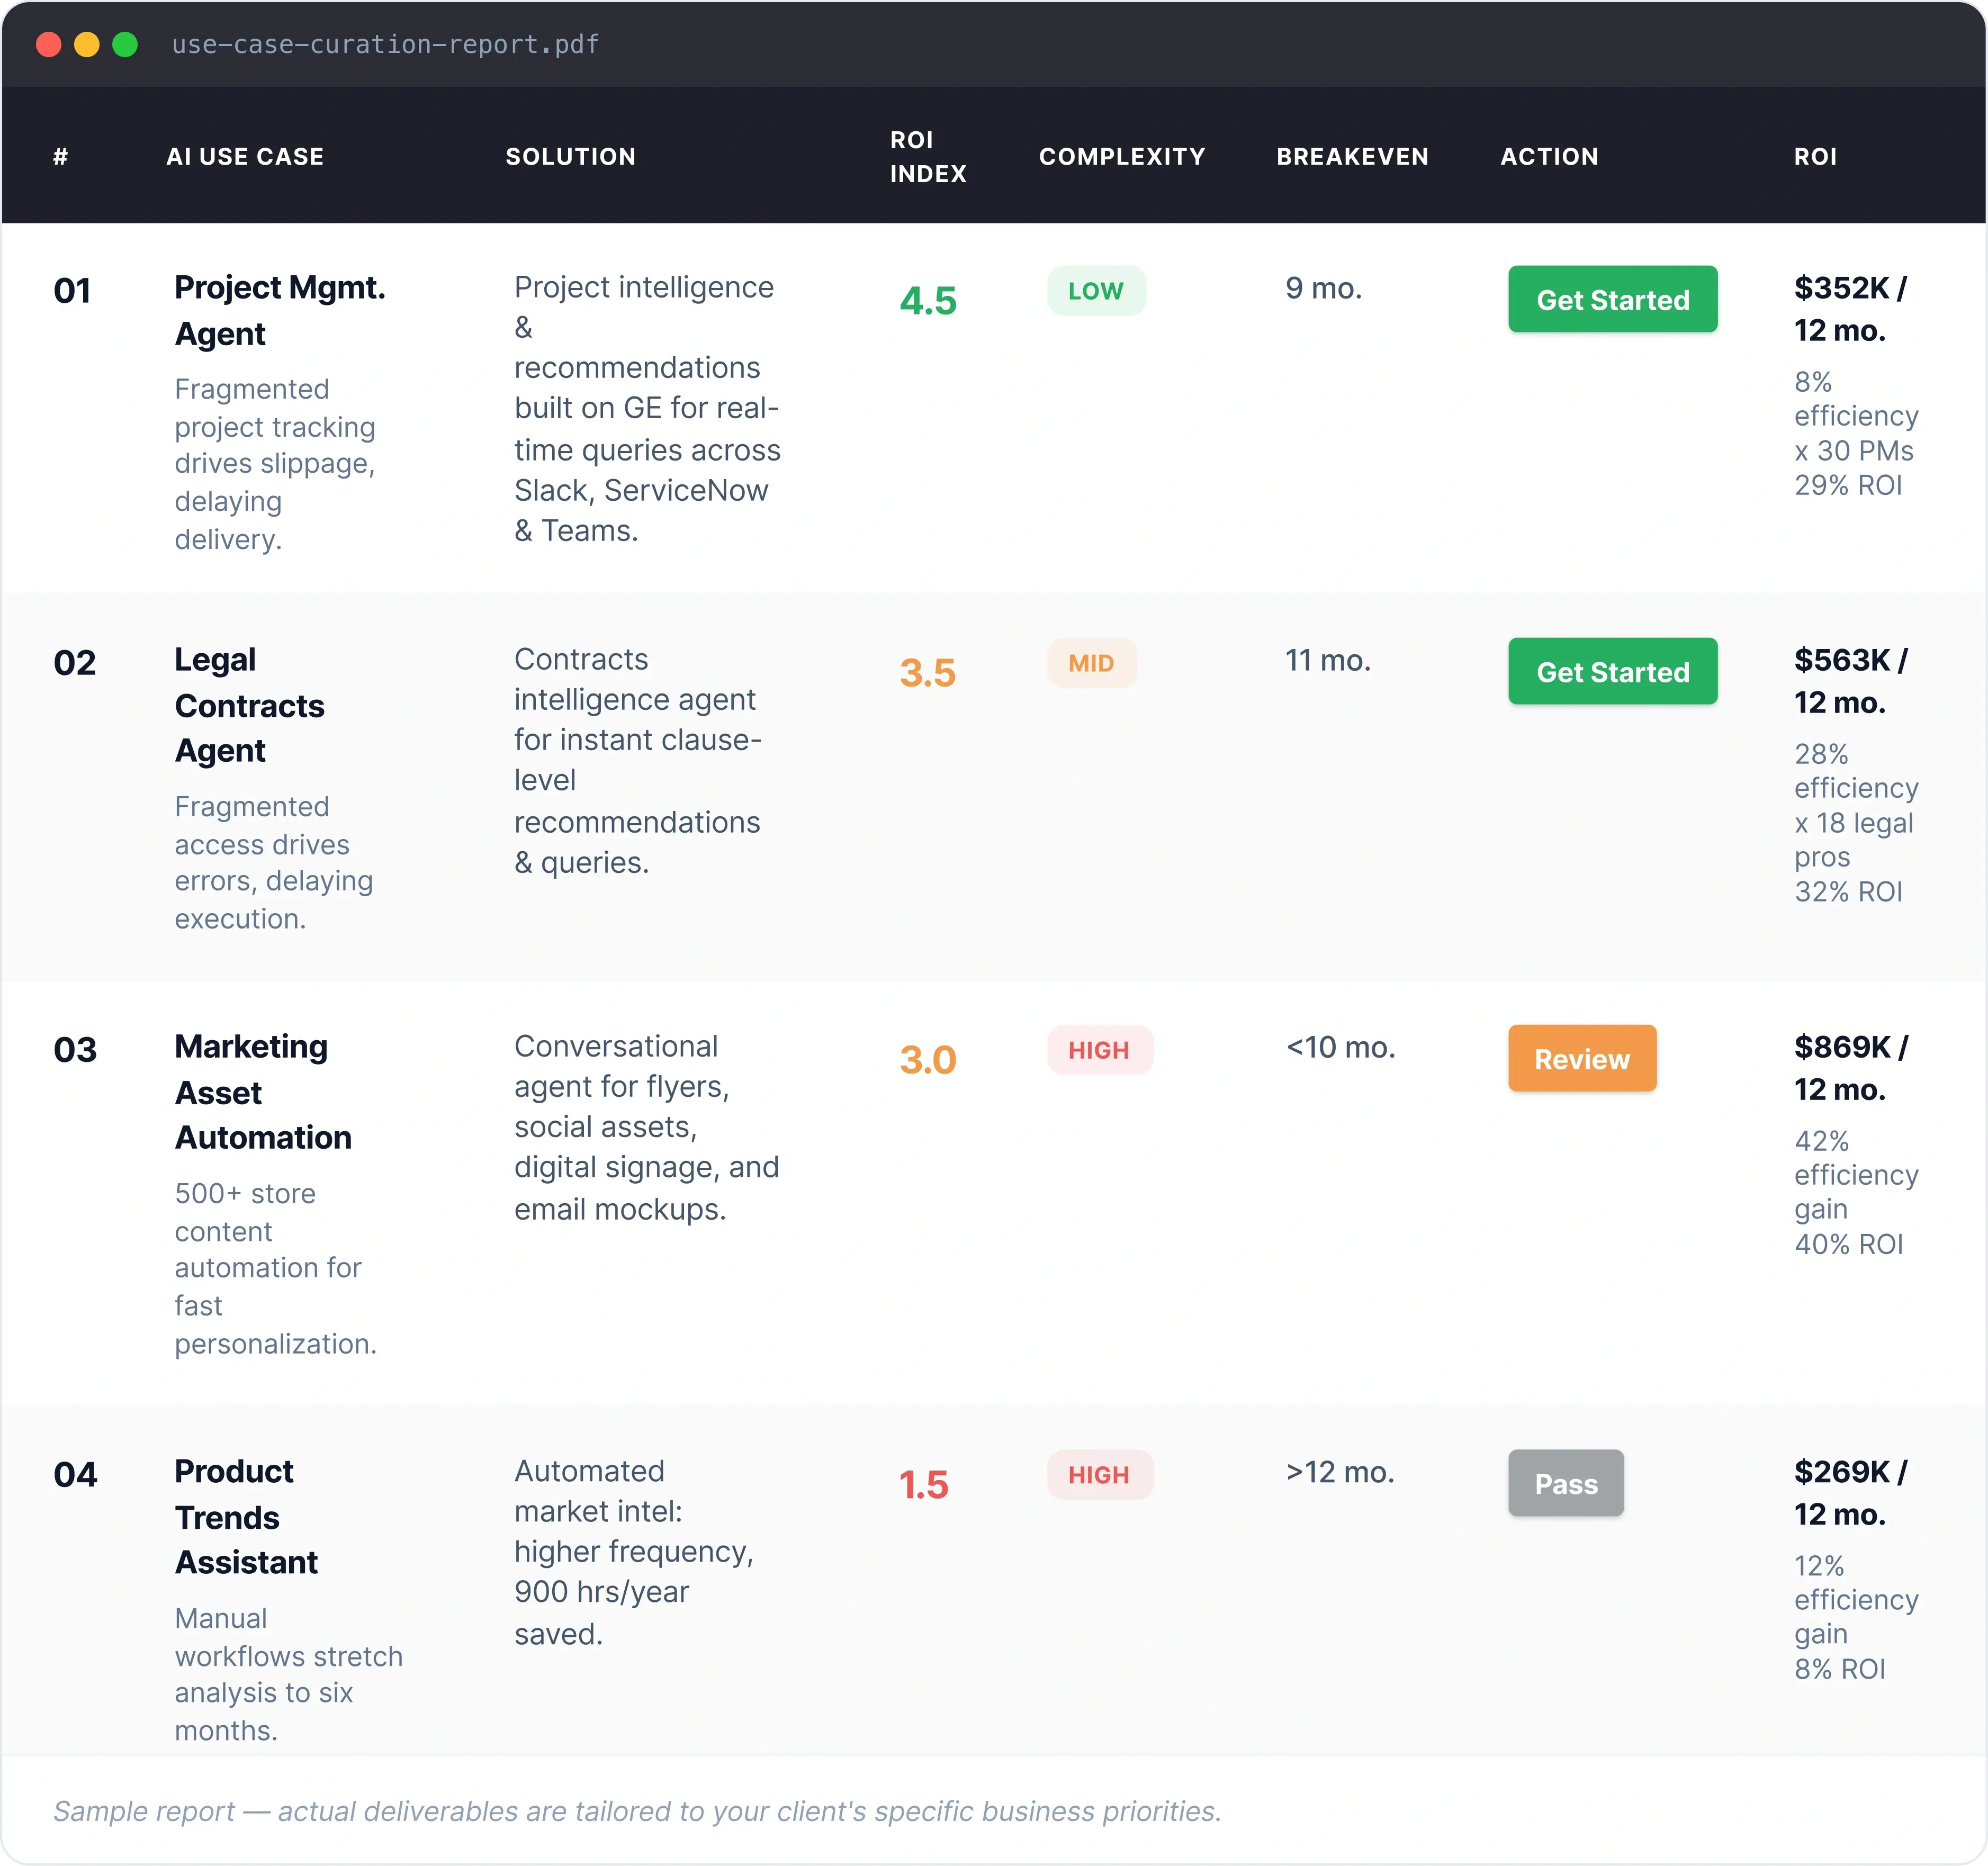
Task: Click the 4.5 ROI index value
Action: click(x=928, y=299)
